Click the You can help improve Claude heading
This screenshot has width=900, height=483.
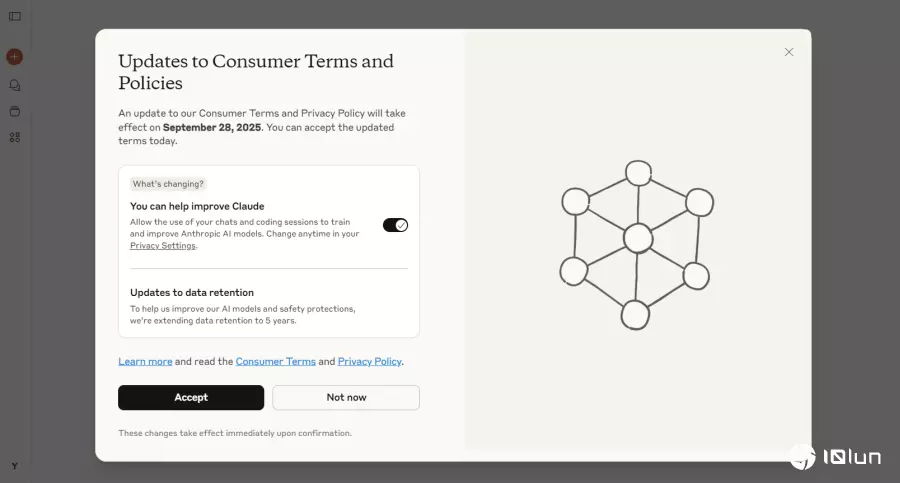(197, 206)
